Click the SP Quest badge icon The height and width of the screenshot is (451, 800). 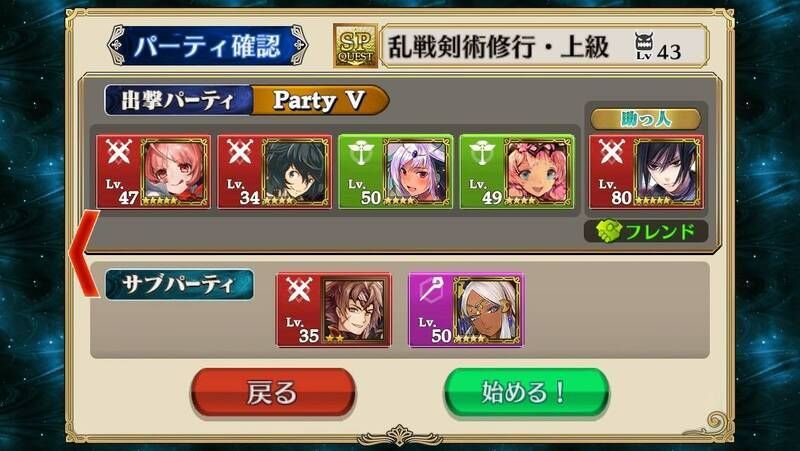coord(356,46)
